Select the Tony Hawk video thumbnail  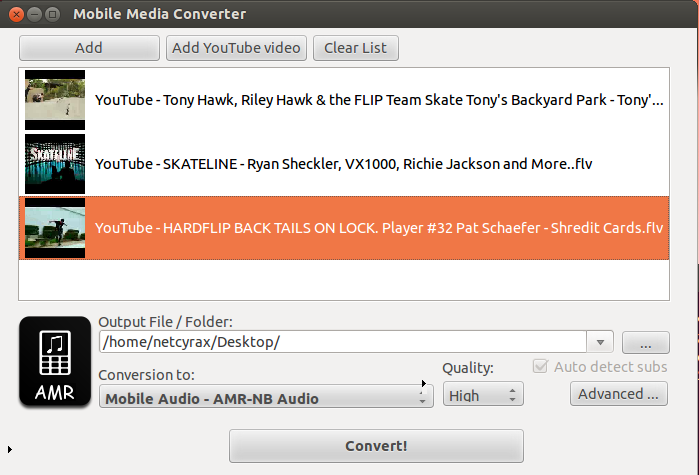tap(55, 99)
